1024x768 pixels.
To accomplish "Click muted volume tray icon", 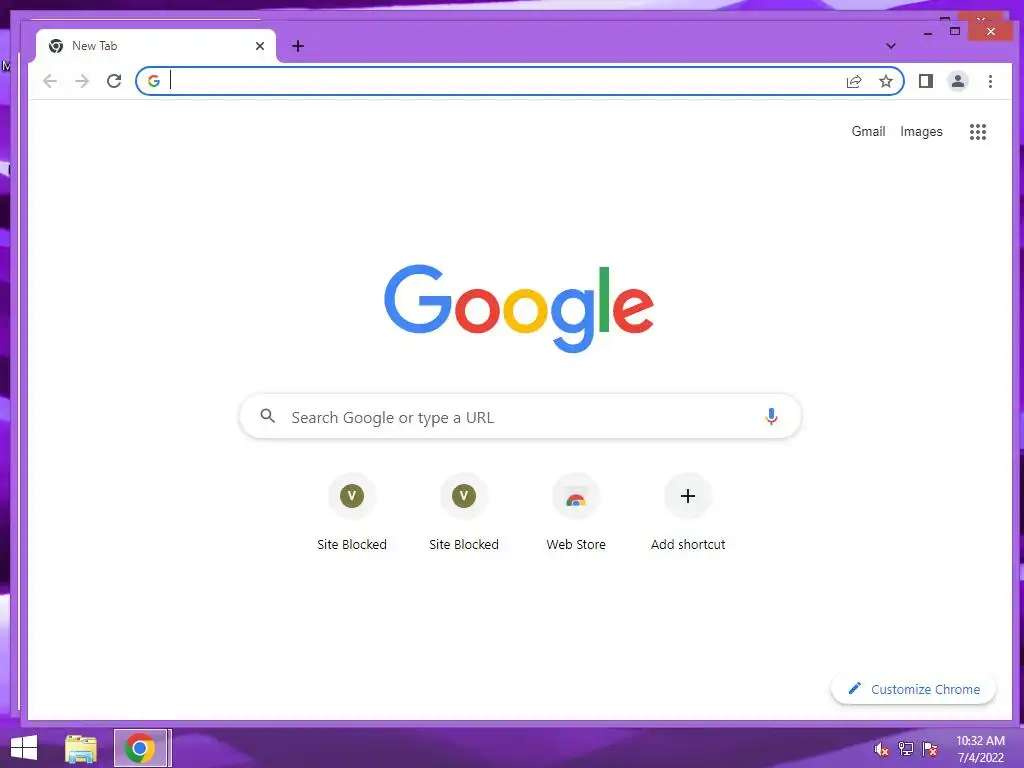I will 880,749.
